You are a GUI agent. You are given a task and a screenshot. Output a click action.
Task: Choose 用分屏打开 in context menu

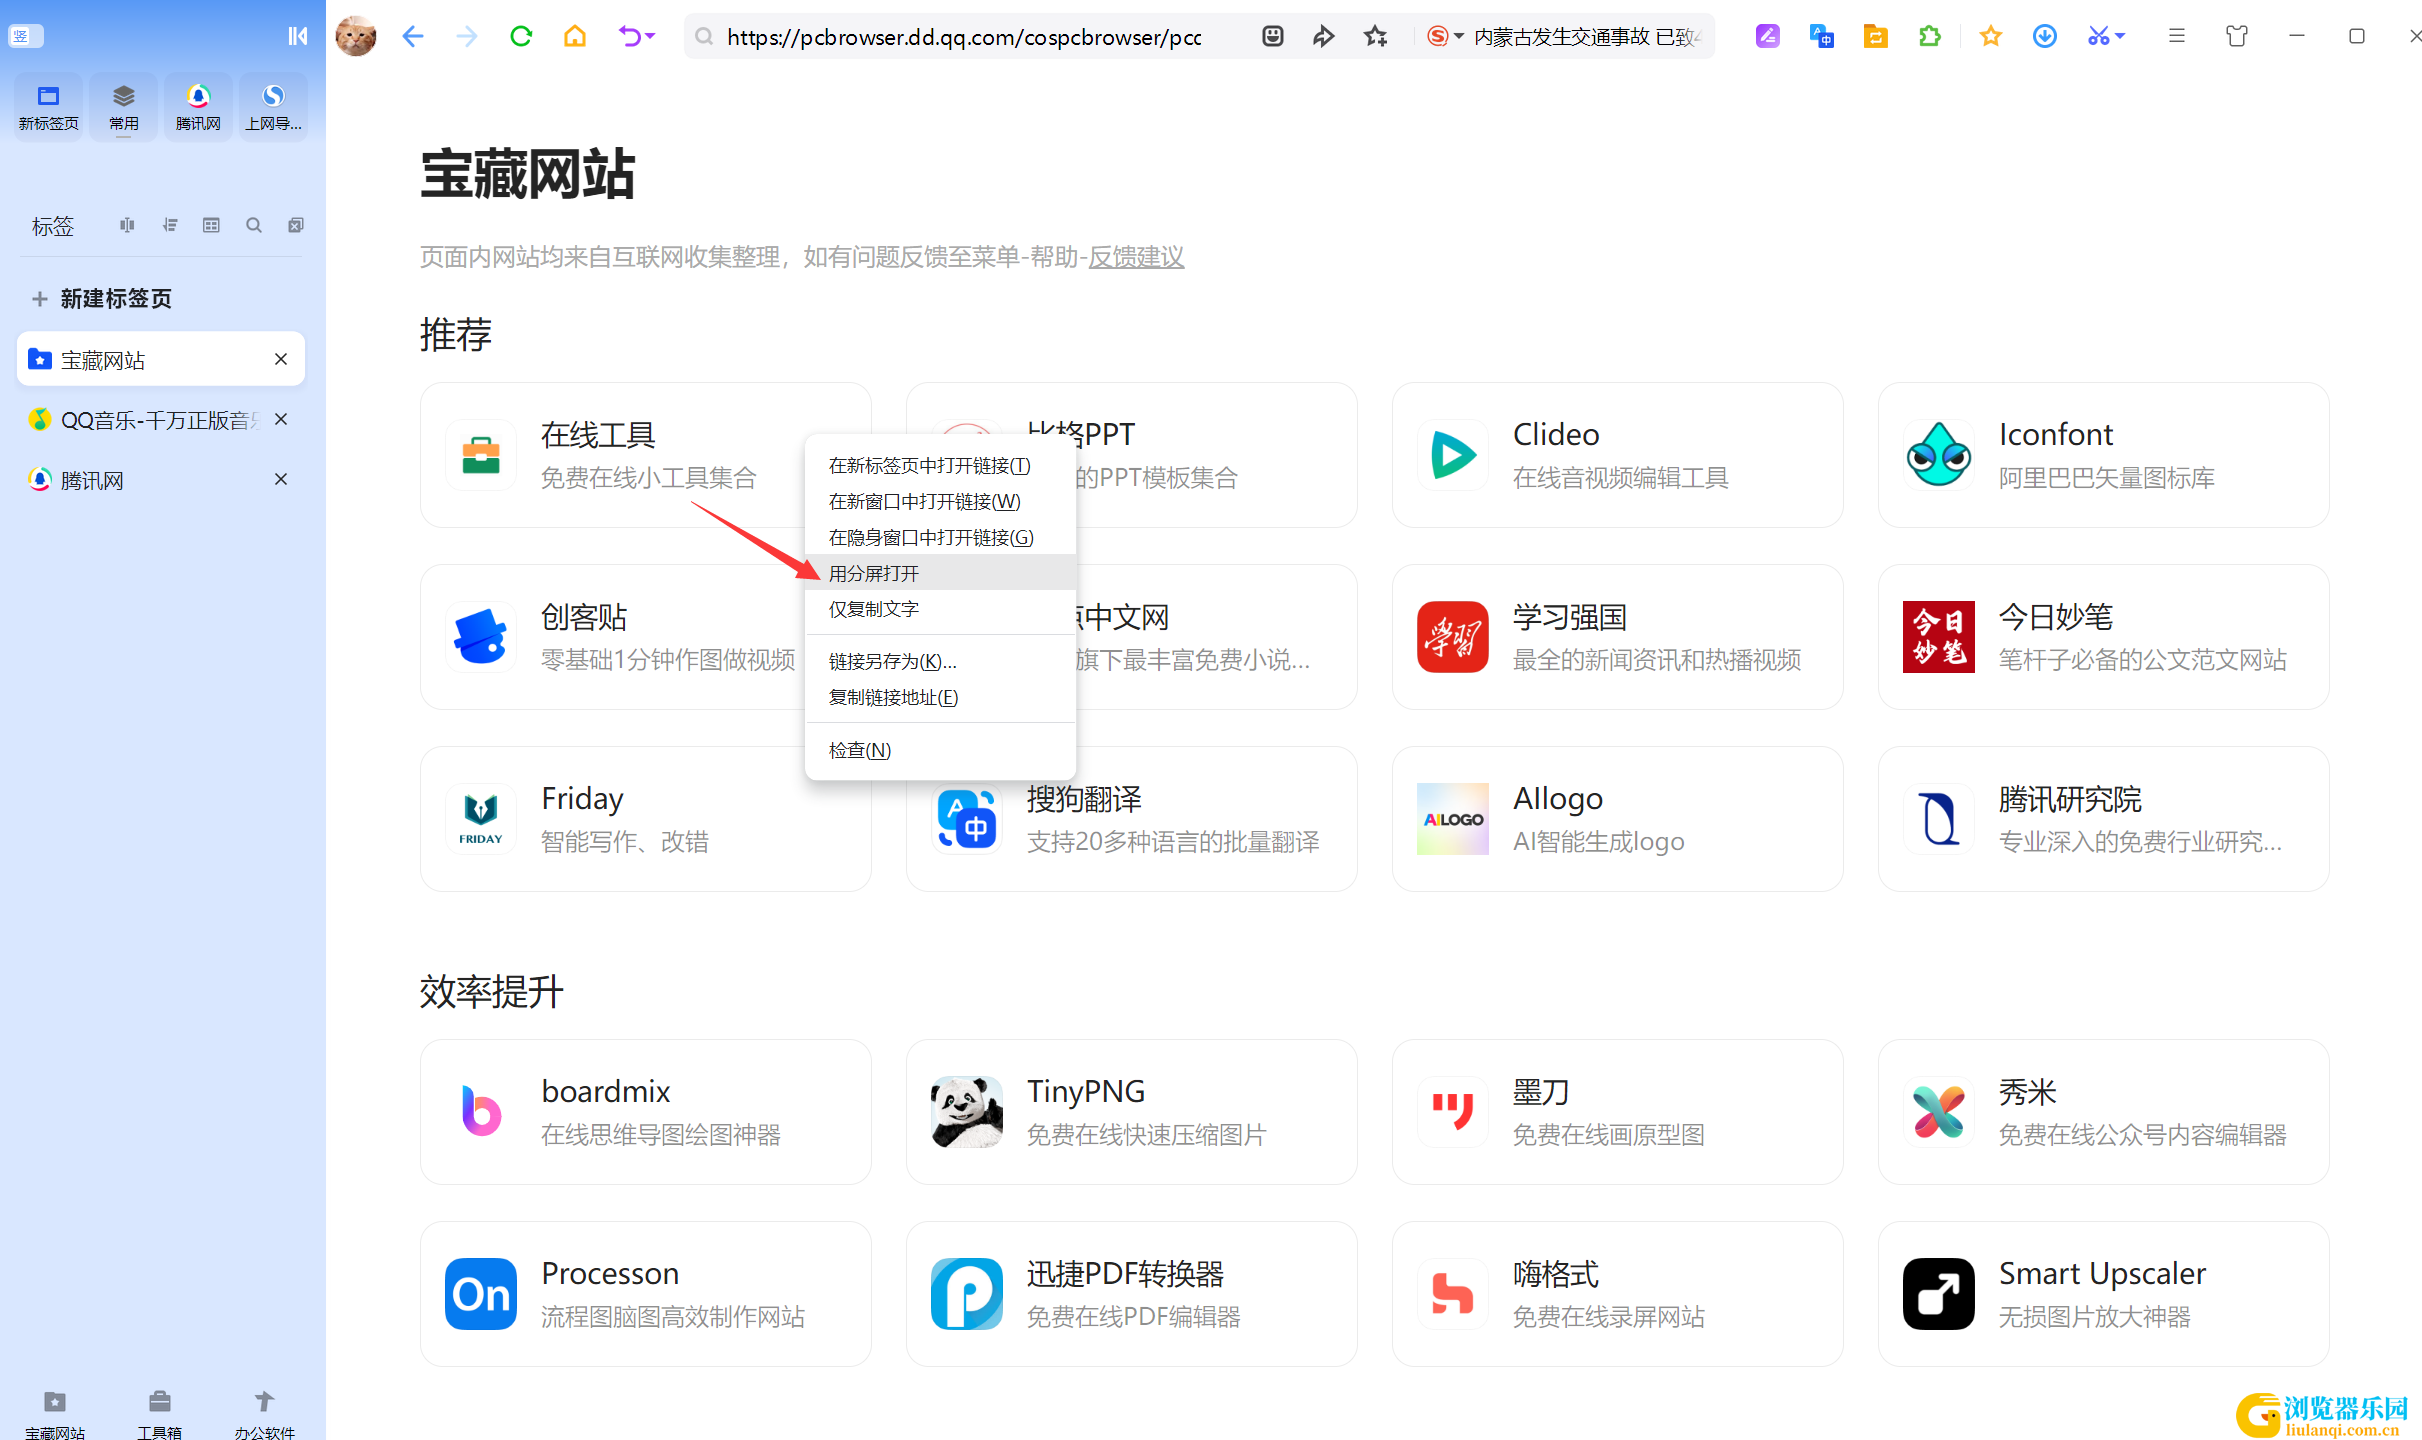940,573
